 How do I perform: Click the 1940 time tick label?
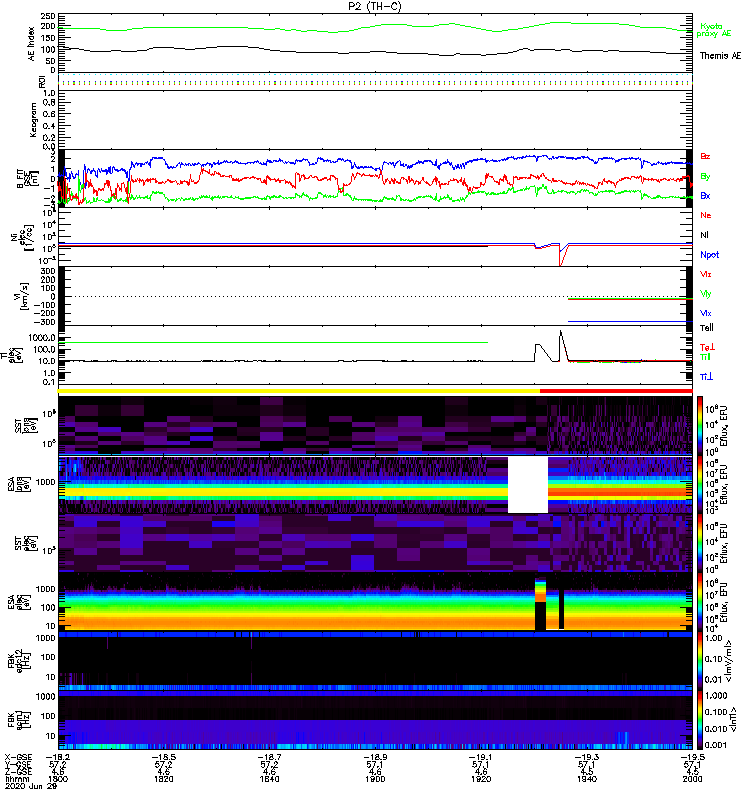[x=587, y=779]
